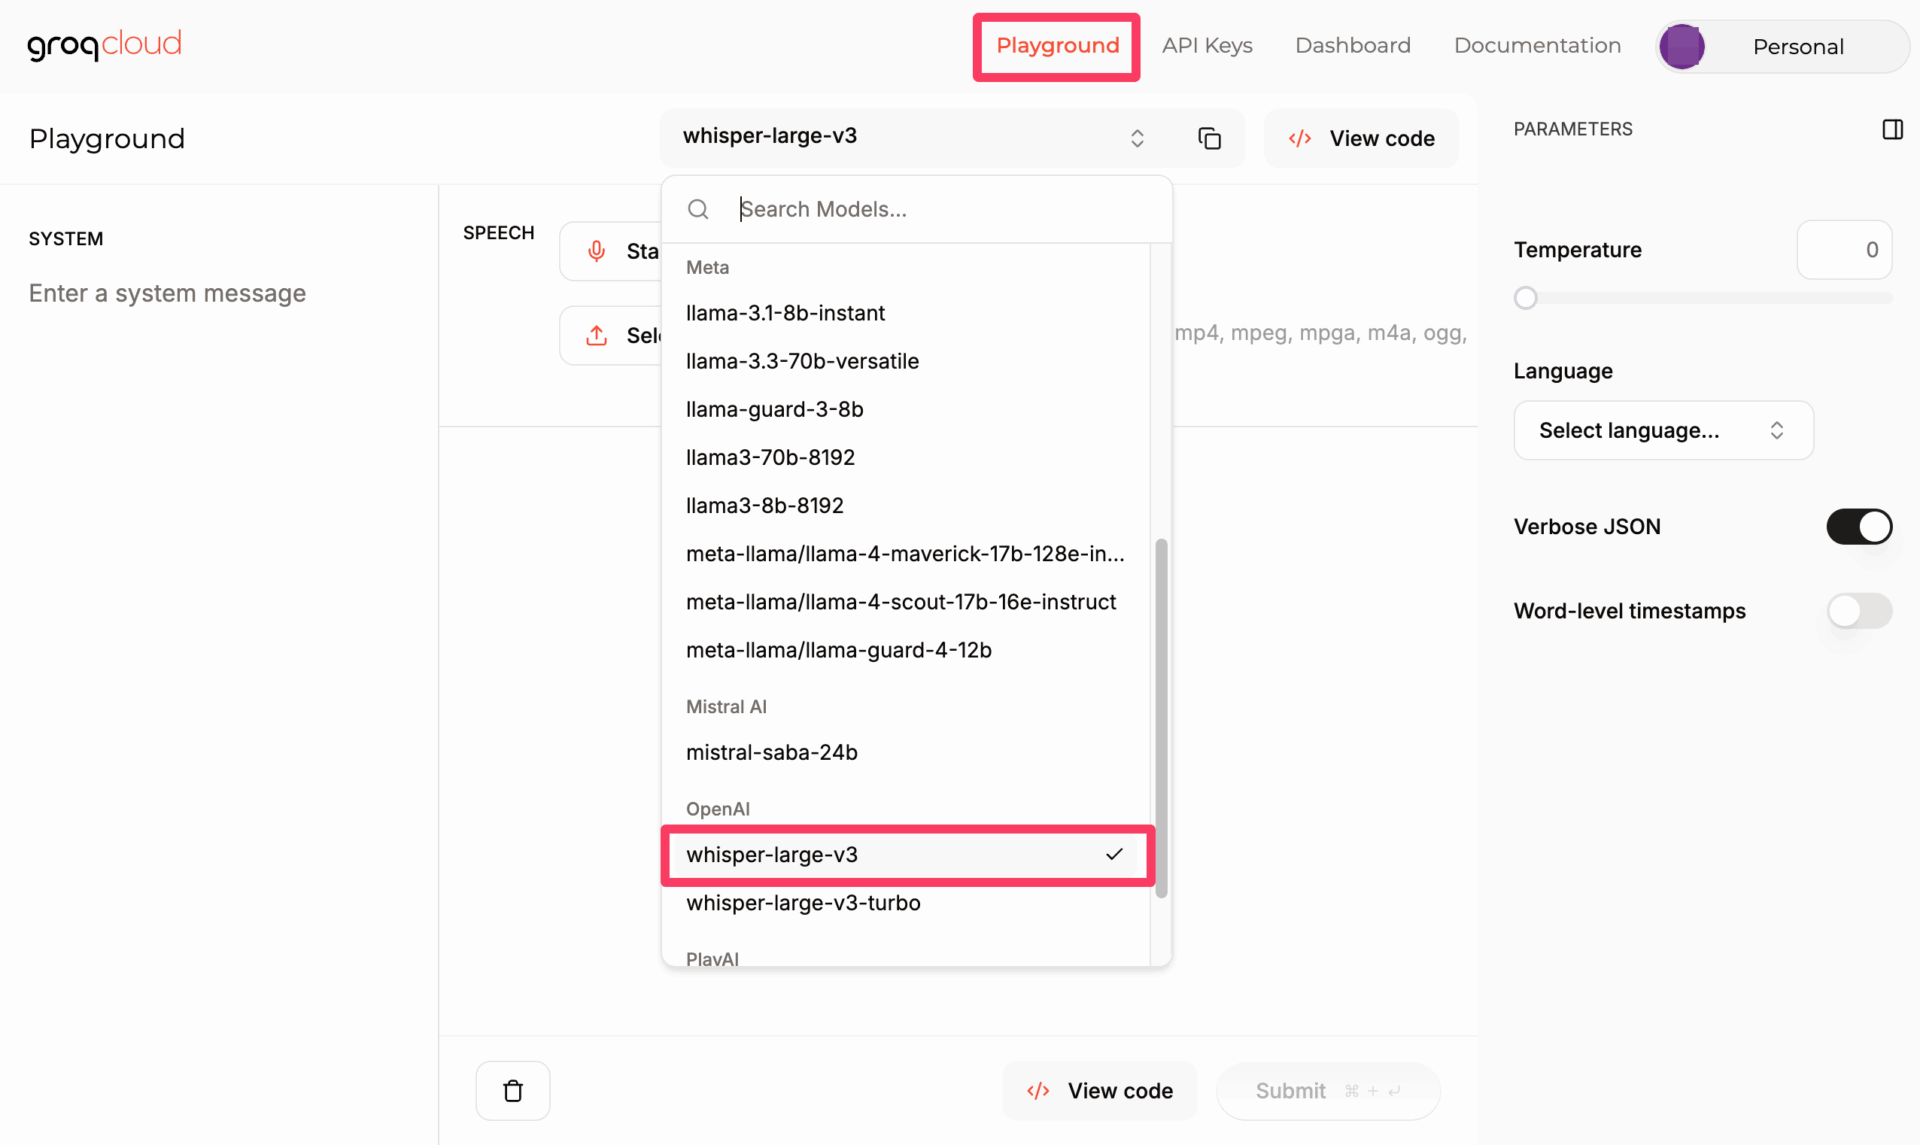Click the Temperature slider handle
This screenshot has width=1920, height=1145.
(1525, 298)
